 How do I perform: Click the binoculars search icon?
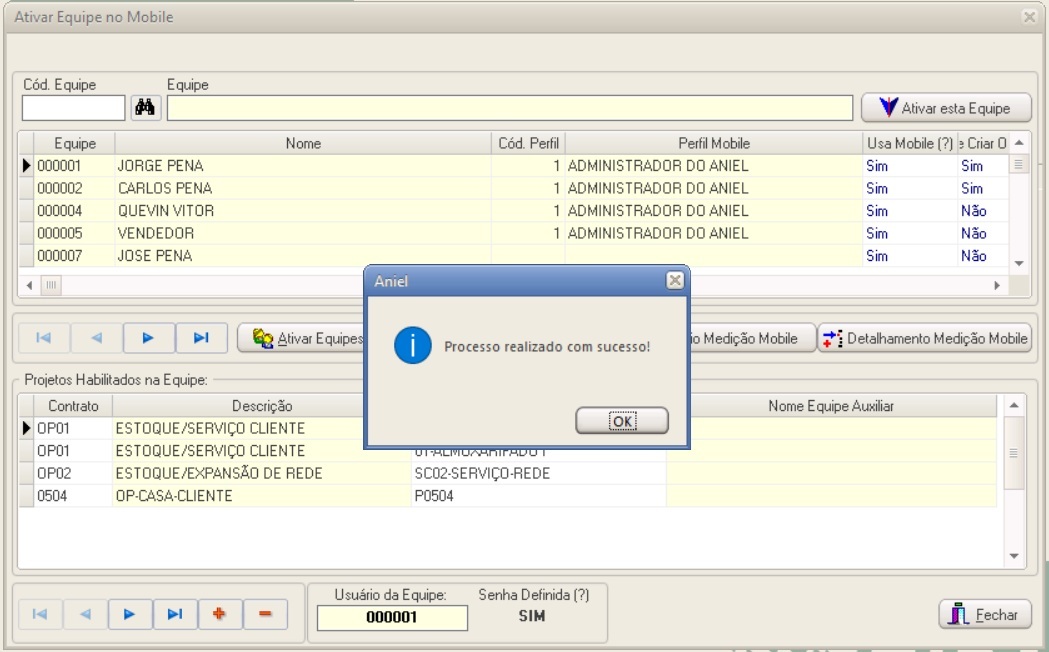146,108
